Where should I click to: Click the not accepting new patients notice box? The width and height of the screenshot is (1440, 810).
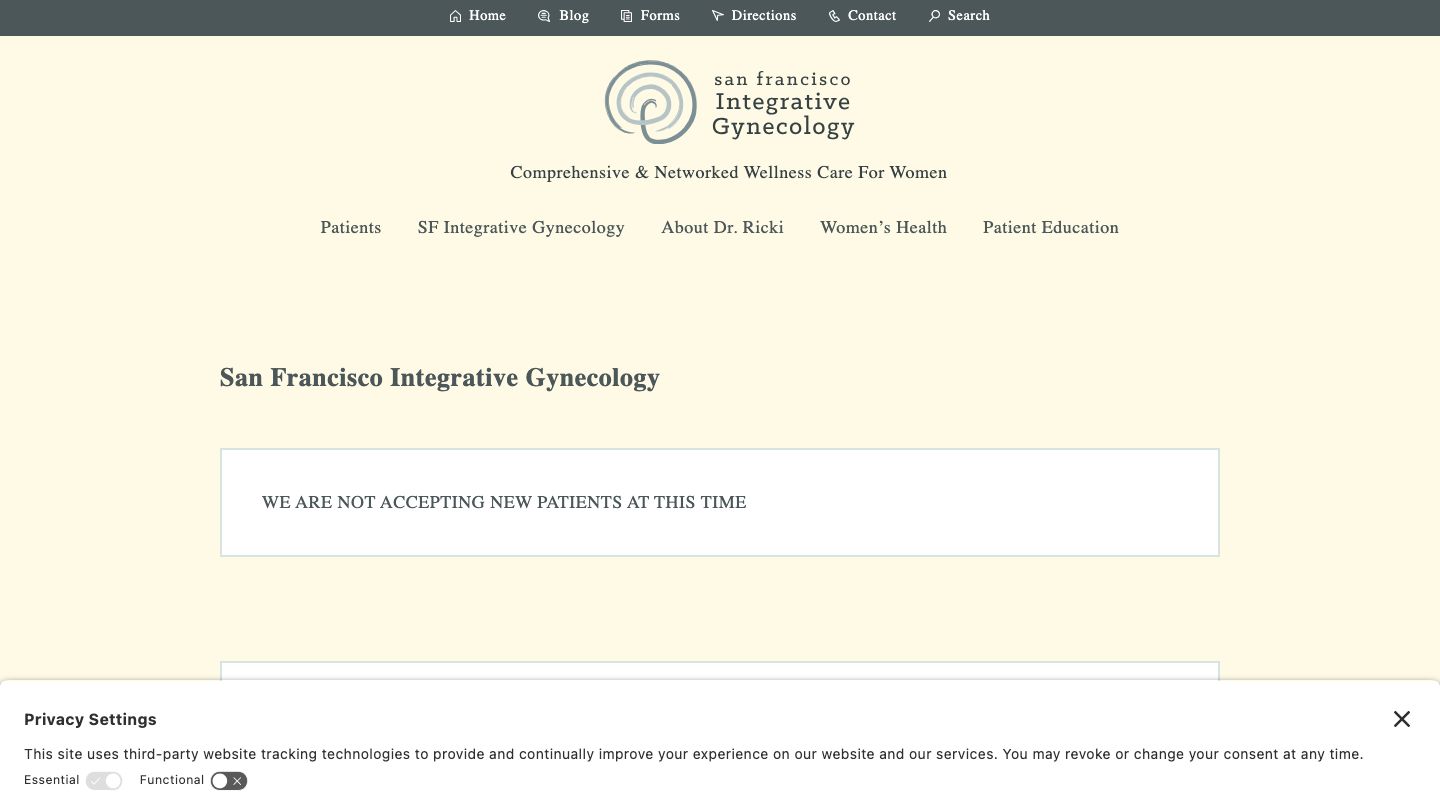(x=719, y=502)
